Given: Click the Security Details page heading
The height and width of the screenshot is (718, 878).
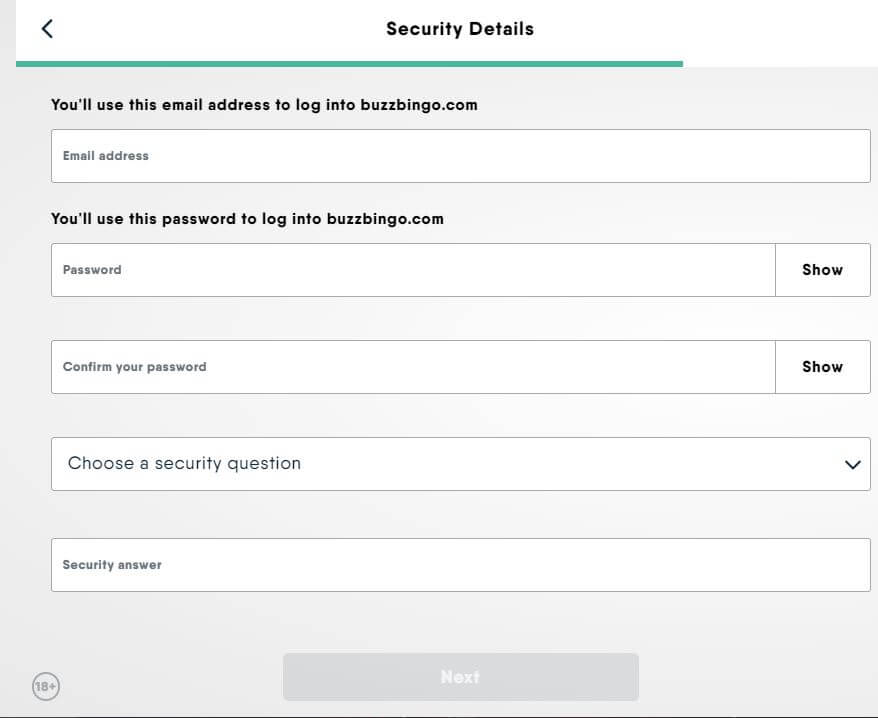Looking at the screenshot, I should (460, 29).
